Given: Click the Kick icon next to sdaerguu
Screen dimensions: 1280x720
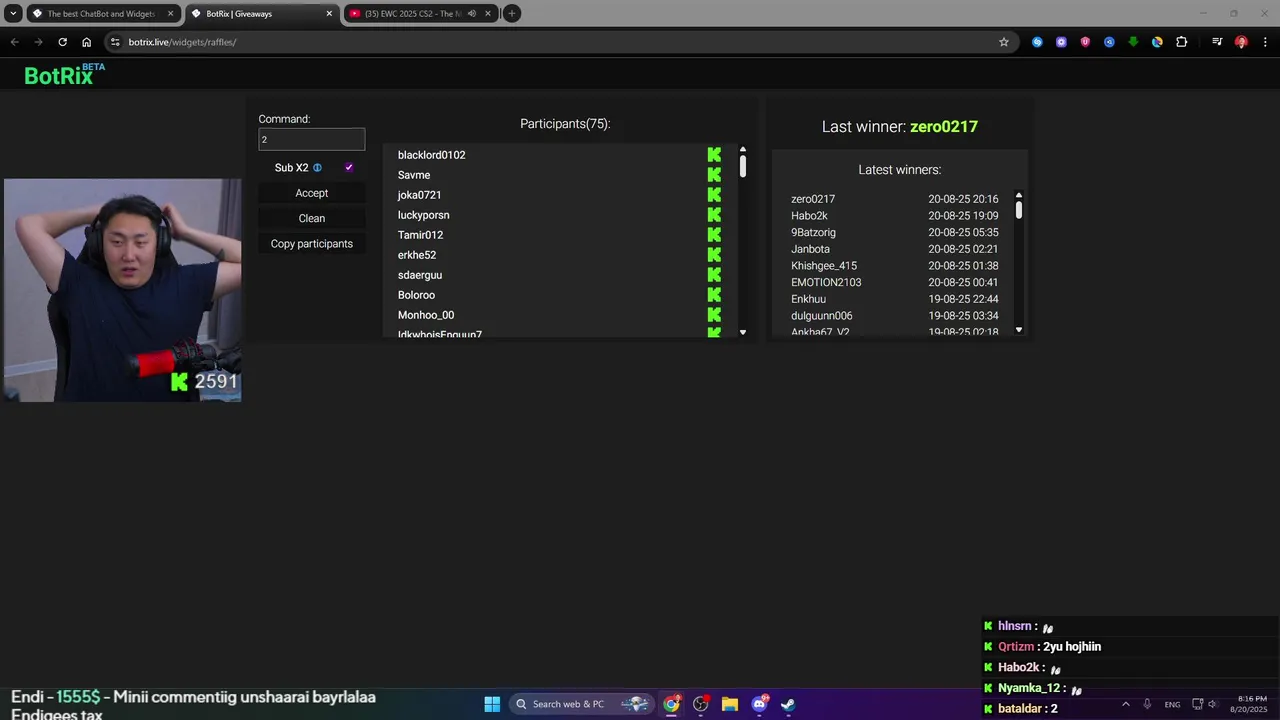Looking at the screenshot, I should [x=714, y=275].
